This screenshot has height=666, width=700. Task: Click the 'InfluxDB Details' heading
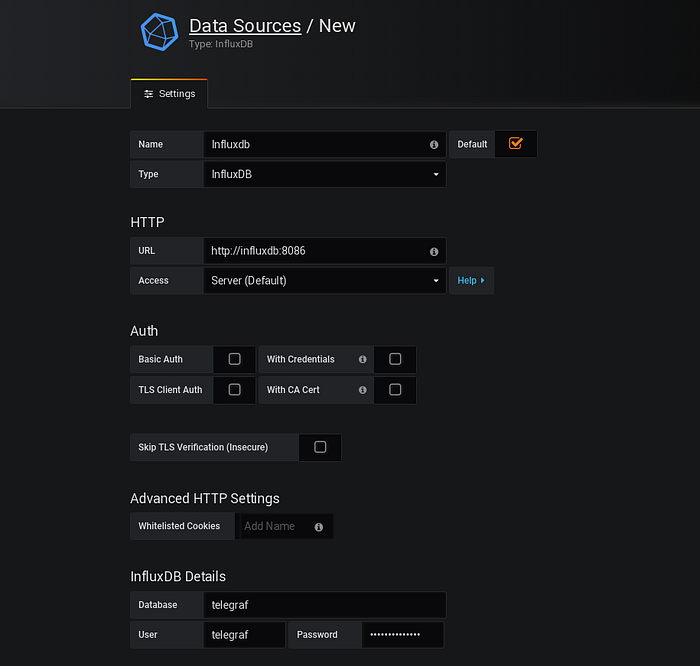click(178, 576)
